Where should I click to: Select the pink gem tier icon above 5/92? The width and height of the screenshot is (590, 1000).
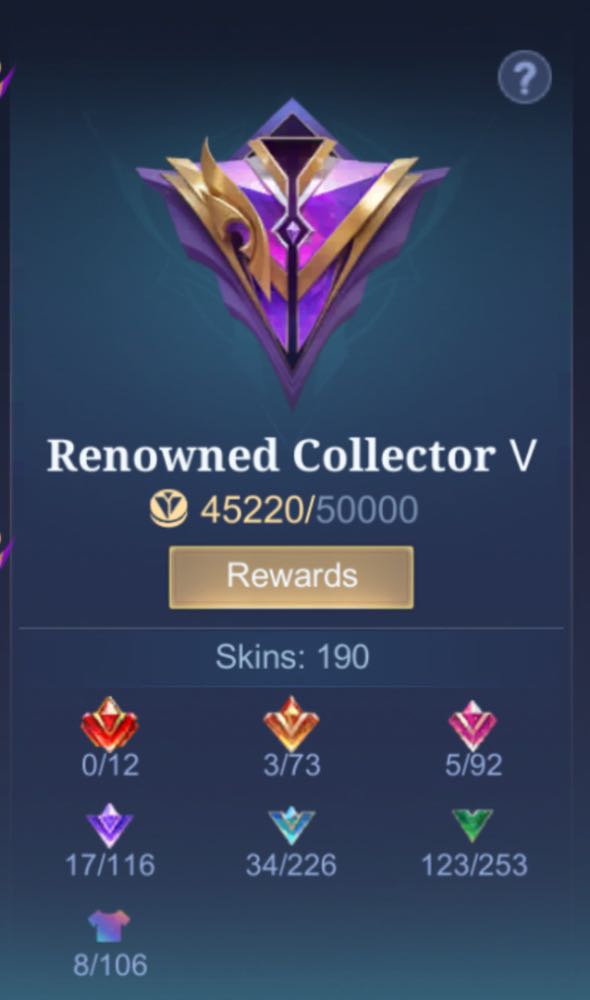pyautogui.click(x=473, y=726)
